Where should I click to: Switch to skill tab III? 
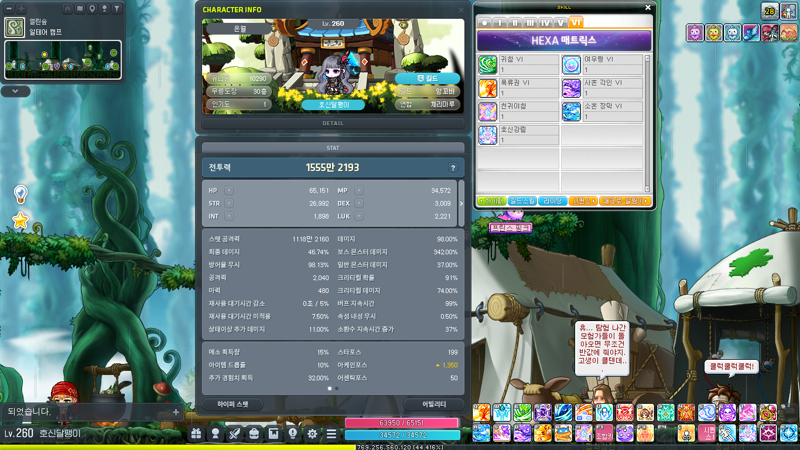click(531, 23)
